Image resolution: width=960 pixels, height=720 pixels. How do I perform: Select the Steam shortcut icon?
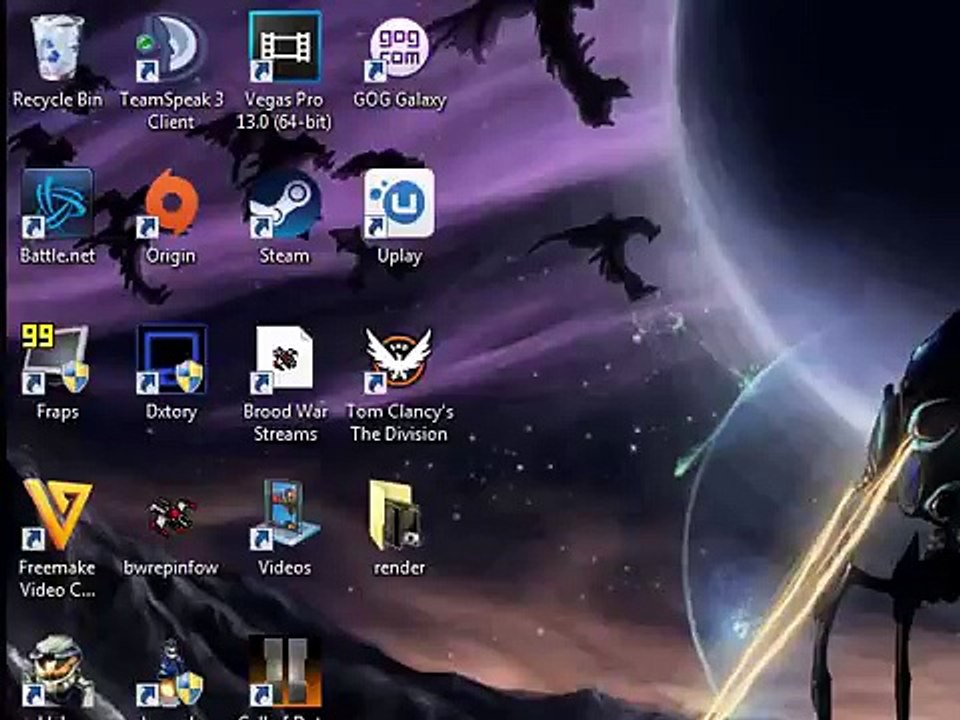[x=285, y=204]
